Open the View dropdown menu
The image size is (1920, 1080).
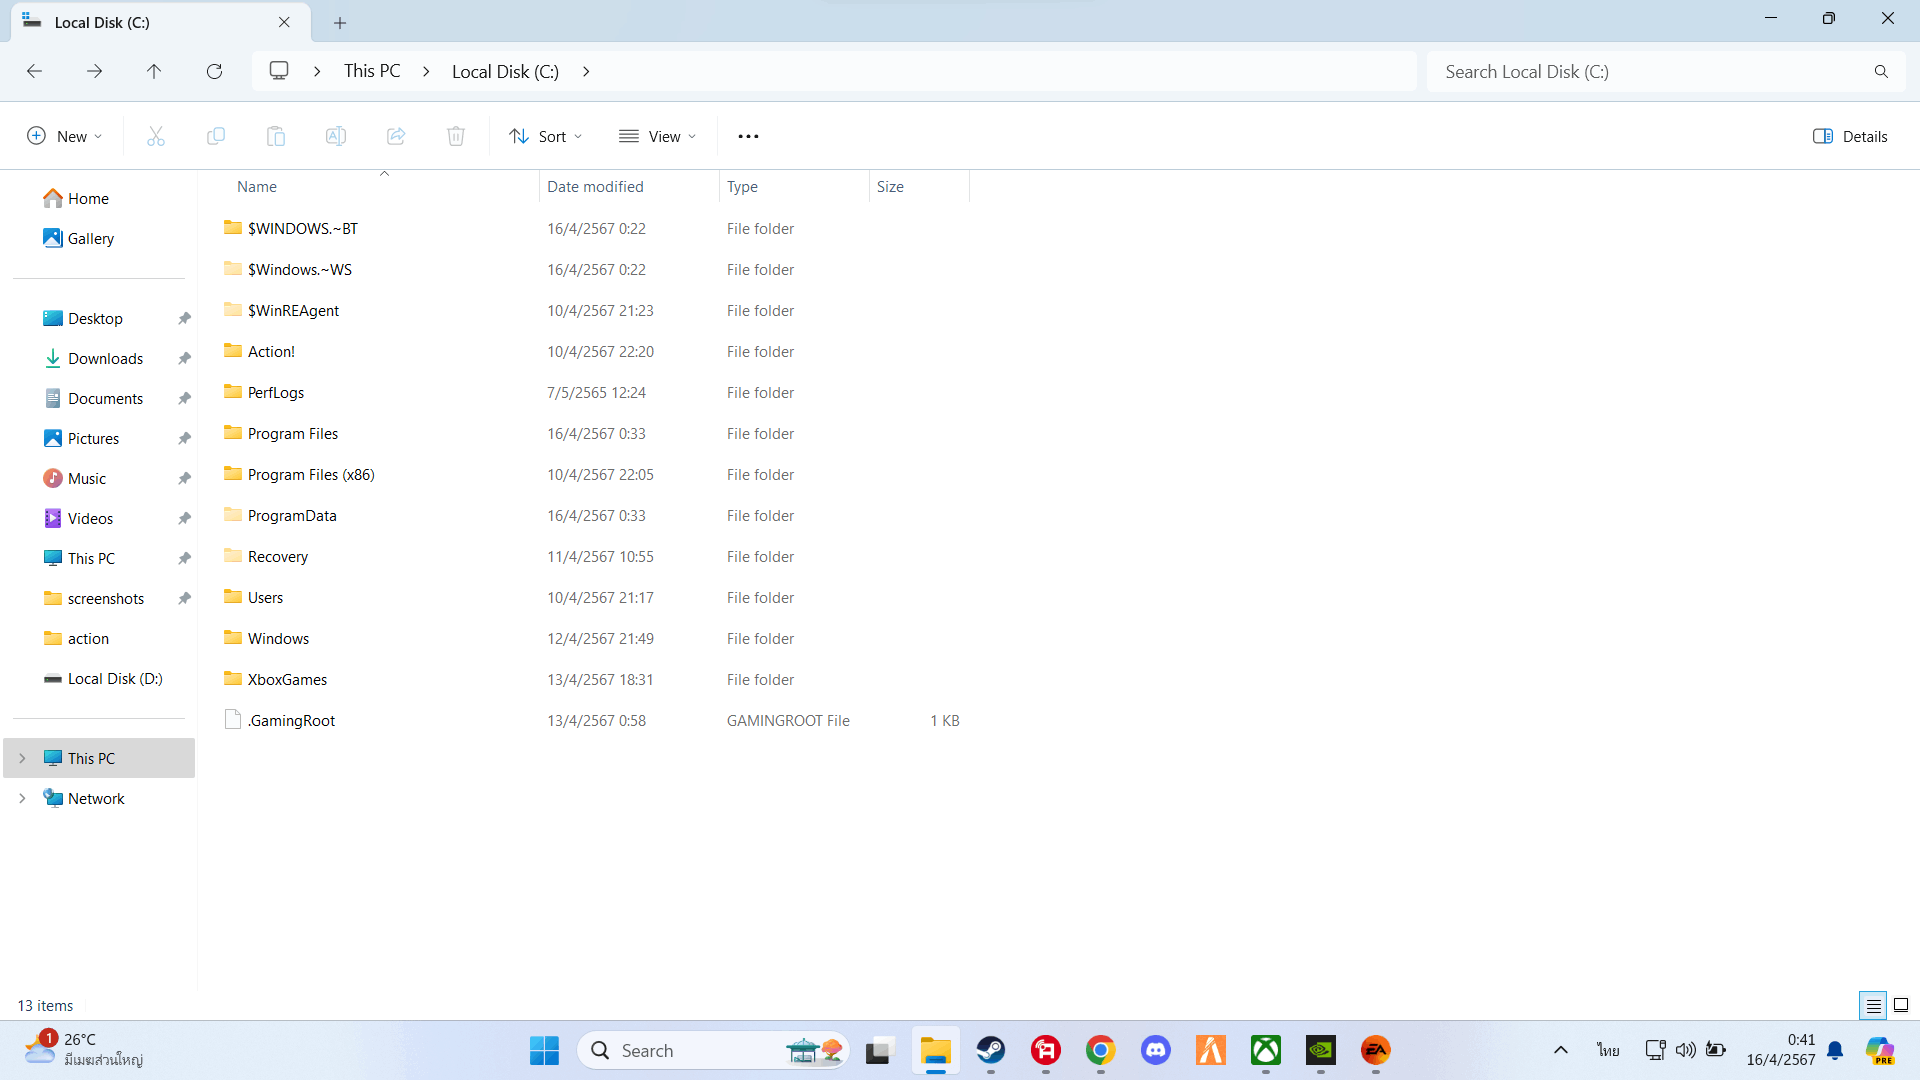(657, 136)
